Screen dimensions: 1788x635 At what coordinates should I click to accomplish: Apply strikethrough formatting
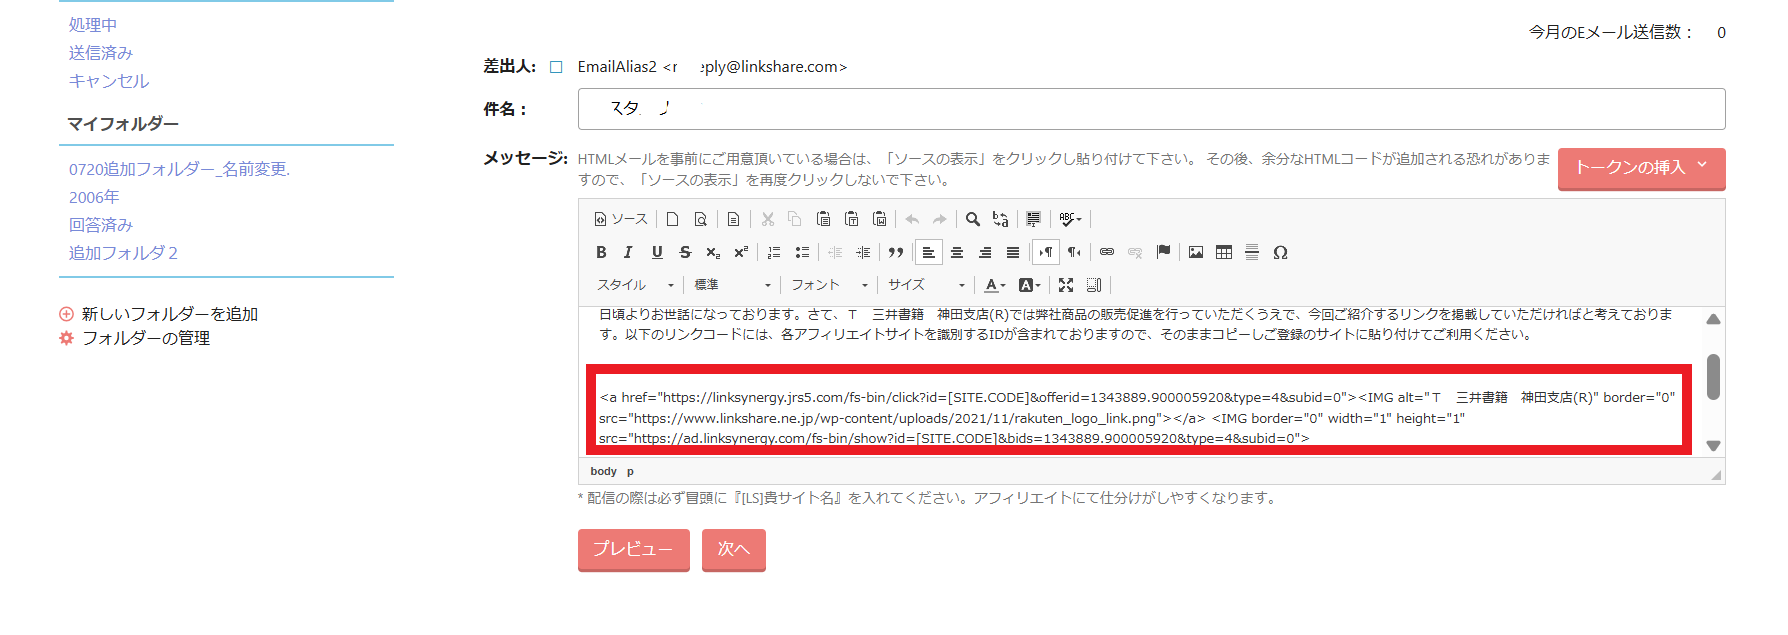coord(685,252)
